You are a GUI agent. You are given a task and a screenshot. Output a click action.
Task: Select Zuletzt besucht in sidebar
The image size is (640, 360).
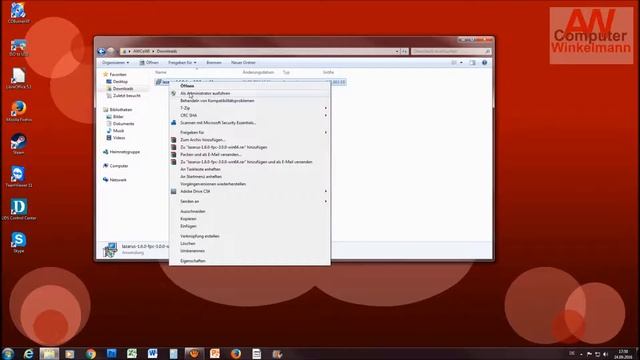tap(126, 96)
